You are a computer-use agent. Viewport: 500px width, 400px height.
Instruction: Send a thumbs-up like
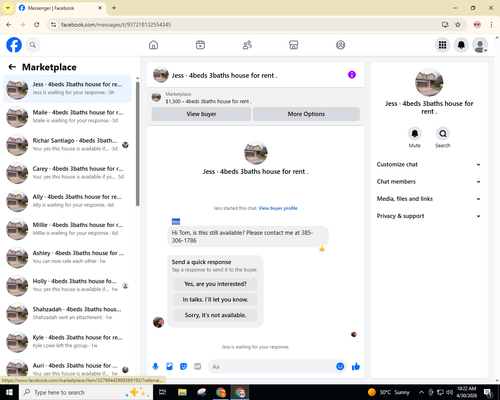(x=356, y=367)
